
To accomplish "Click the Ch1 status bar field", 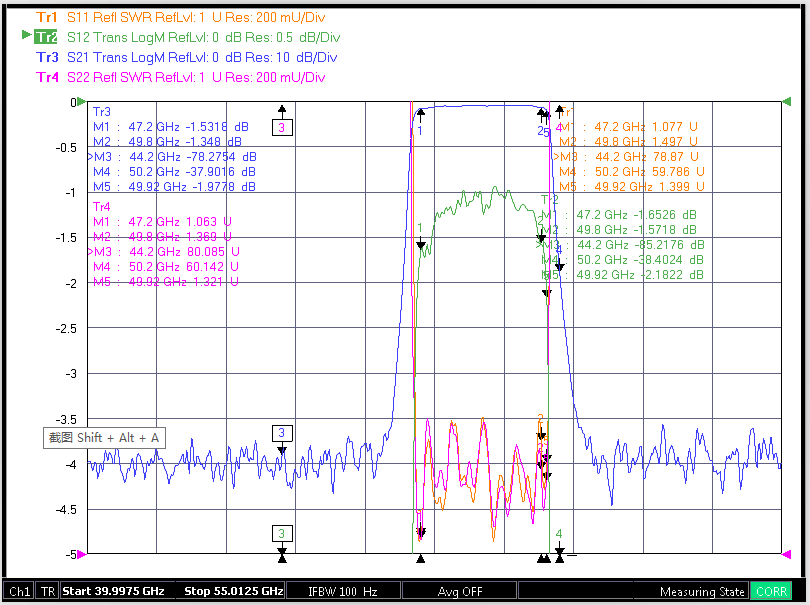I will (19, 592).
